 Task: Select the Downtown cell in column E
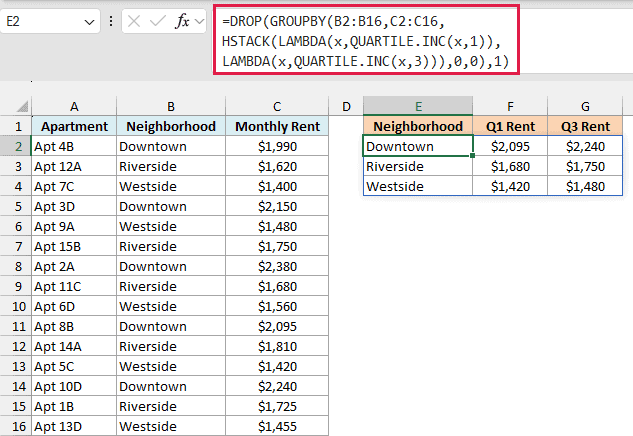click(x=418, y=146)
